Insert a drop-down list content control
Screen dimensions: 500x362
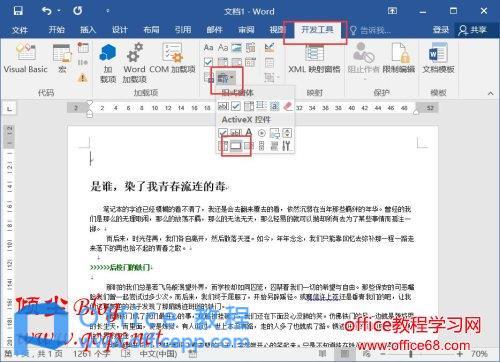click(237, 62)
